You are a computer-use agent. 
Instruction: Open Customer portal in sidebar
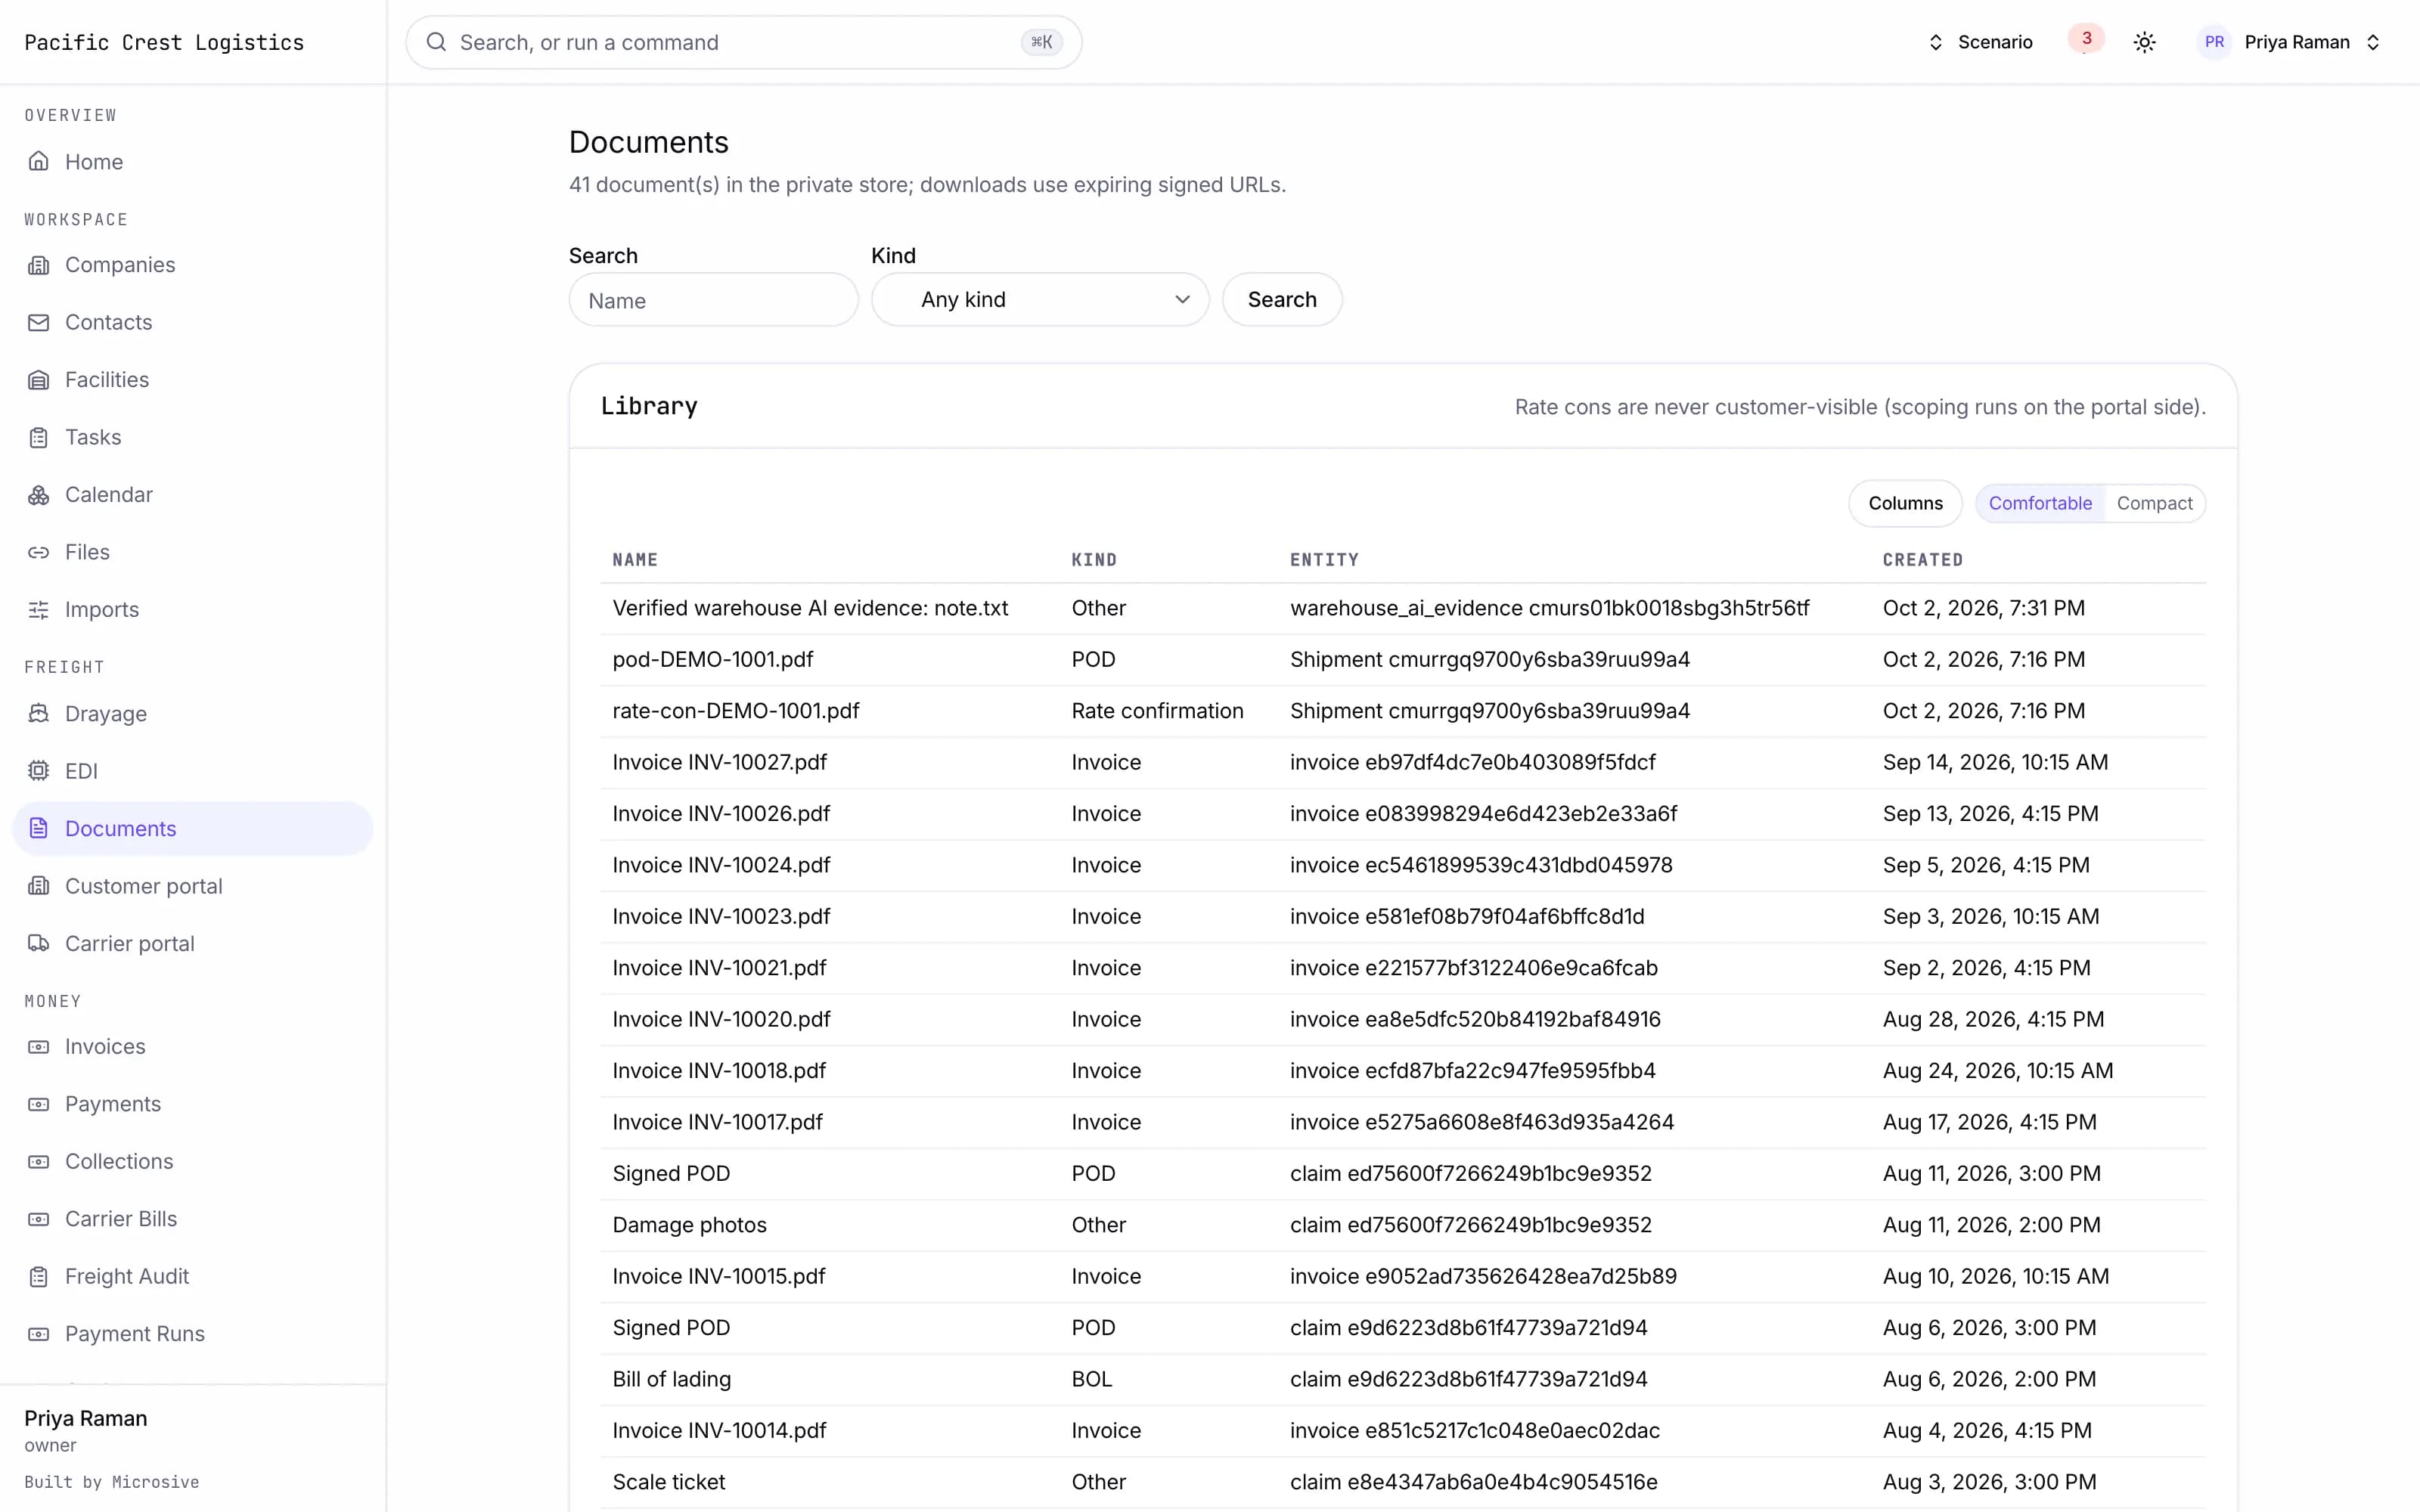click(x=192, y=886)
